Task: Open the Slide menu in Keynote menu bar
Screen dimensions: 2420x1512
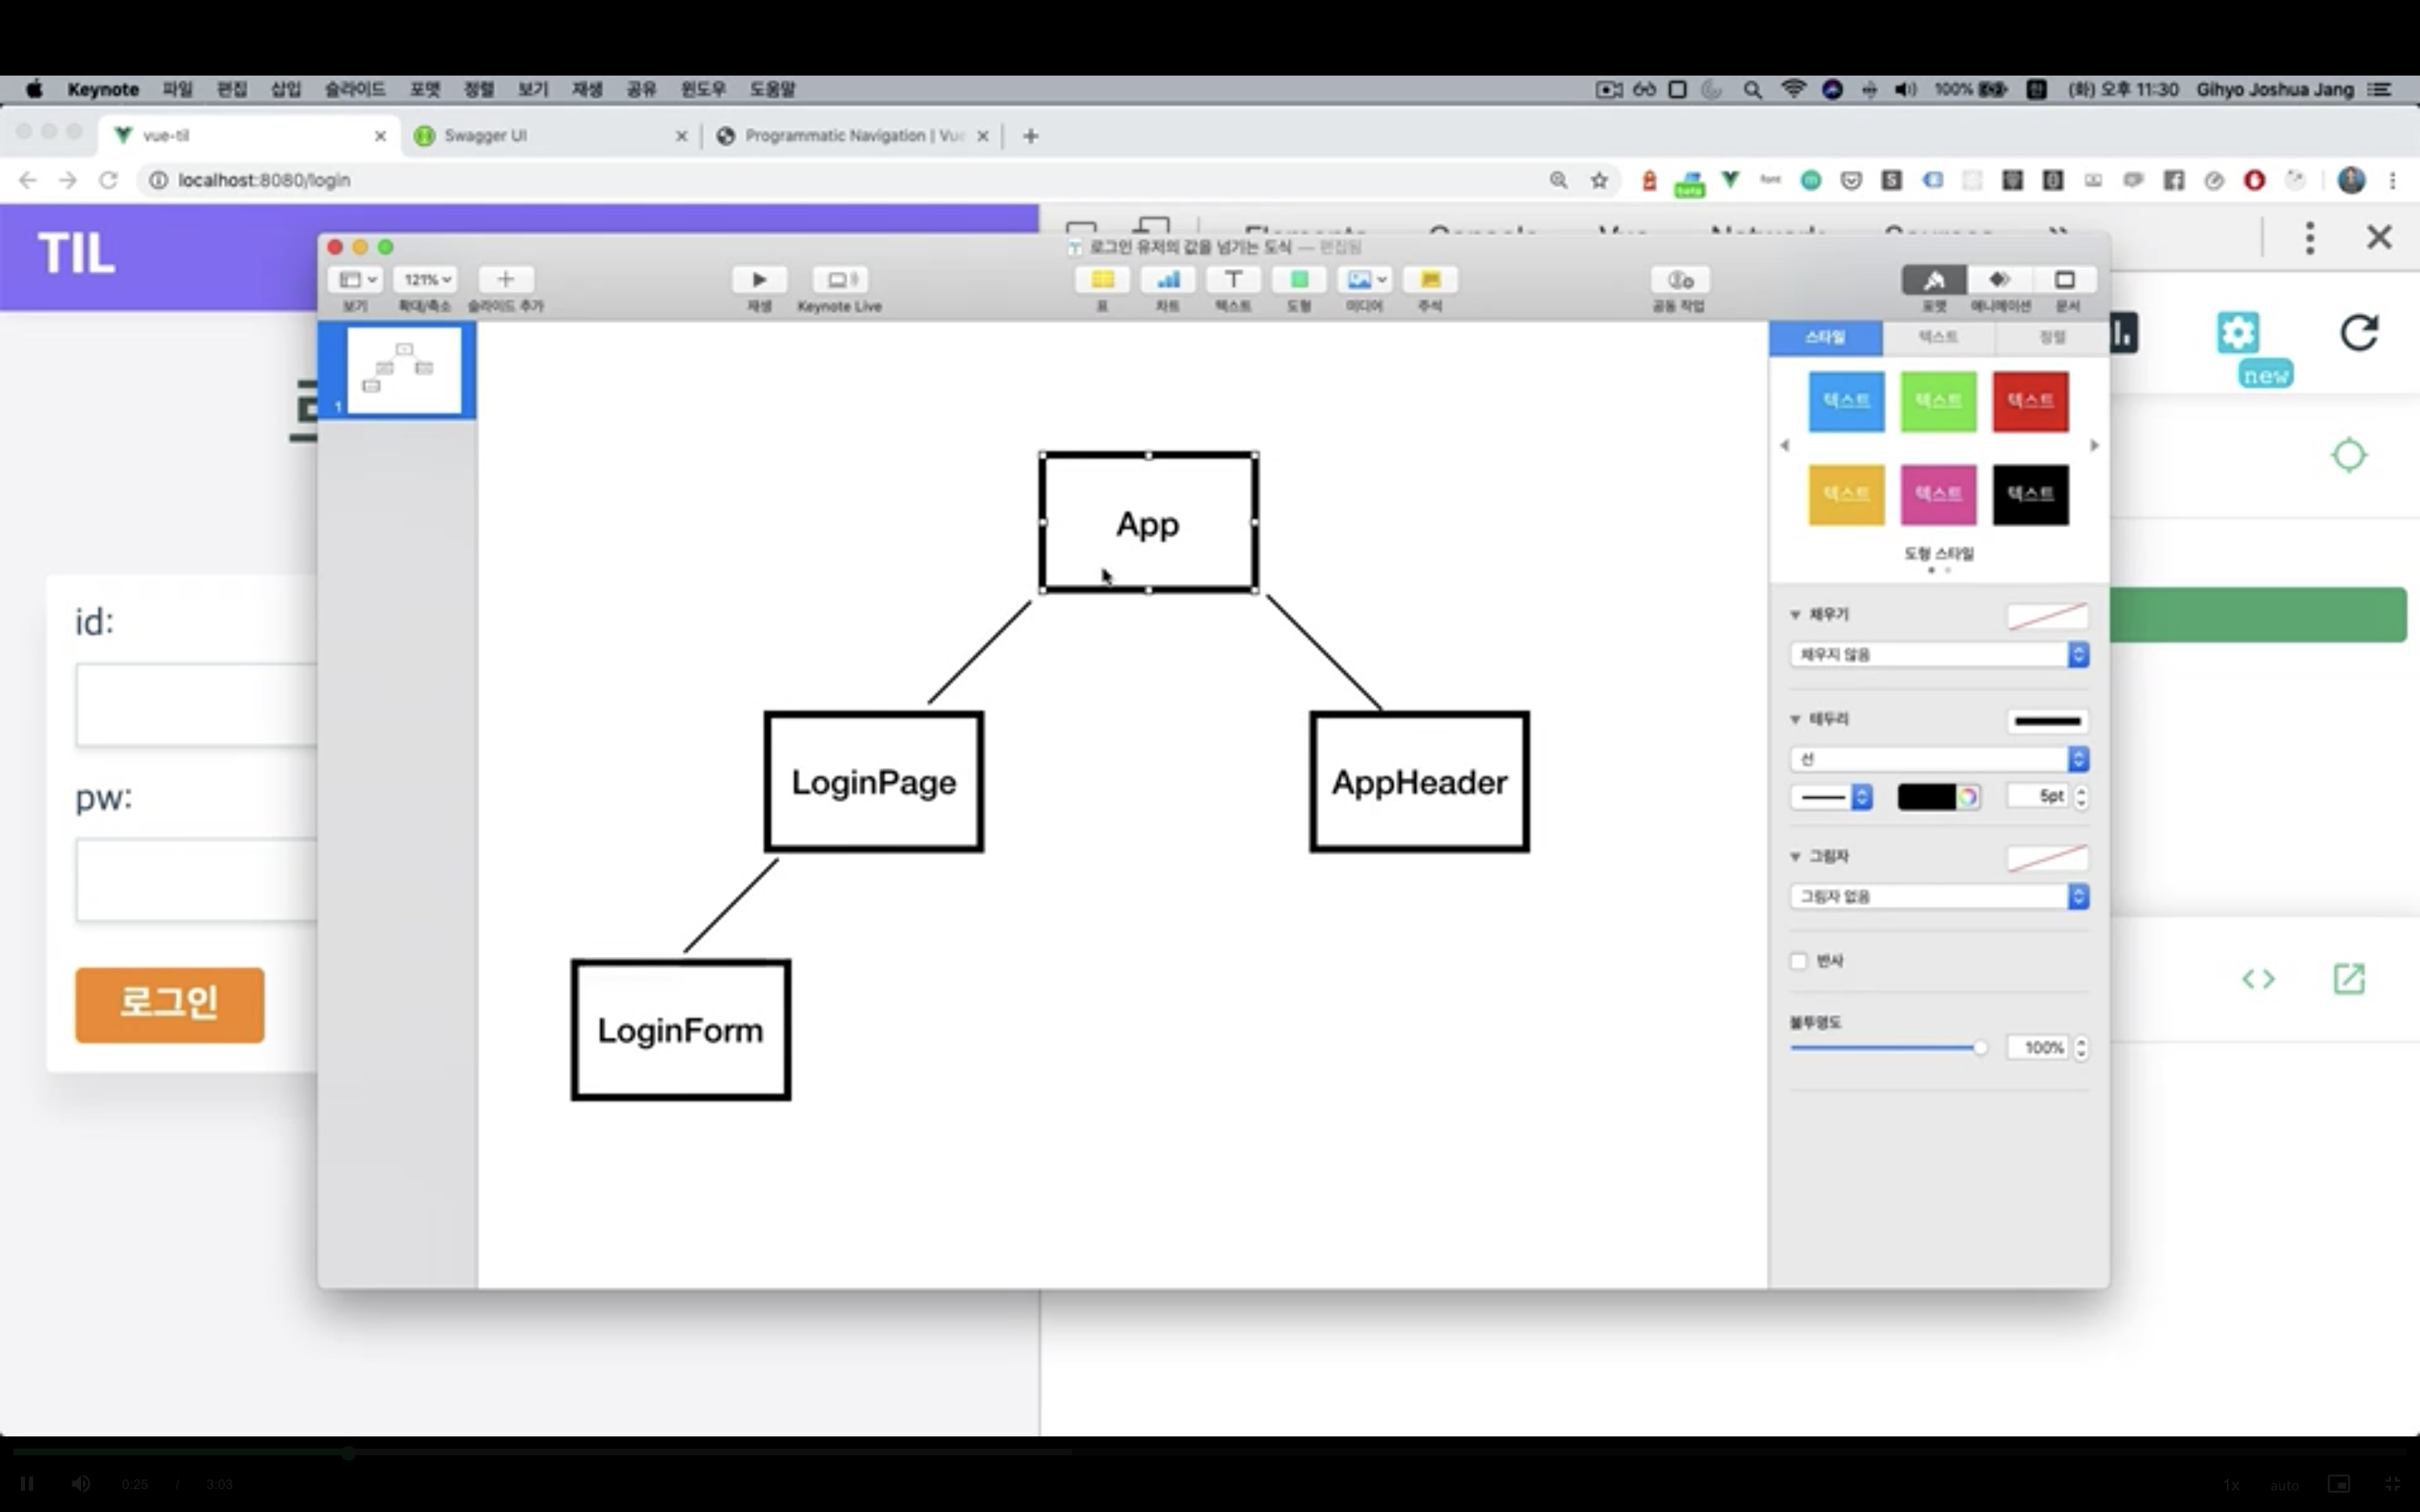Action: pos(354,89)
